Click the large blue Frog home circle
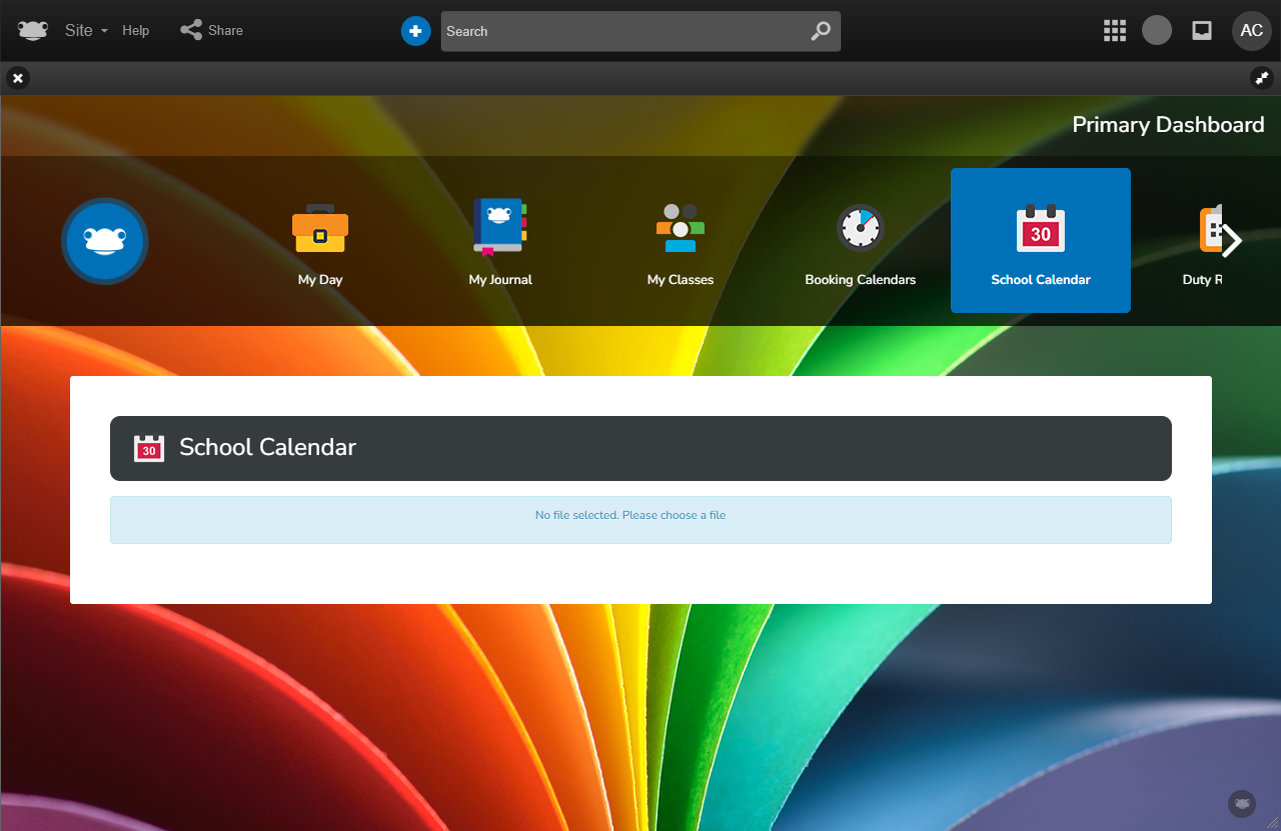The height and width of the screenshot is (831, 1281). [x=105, y=241]
